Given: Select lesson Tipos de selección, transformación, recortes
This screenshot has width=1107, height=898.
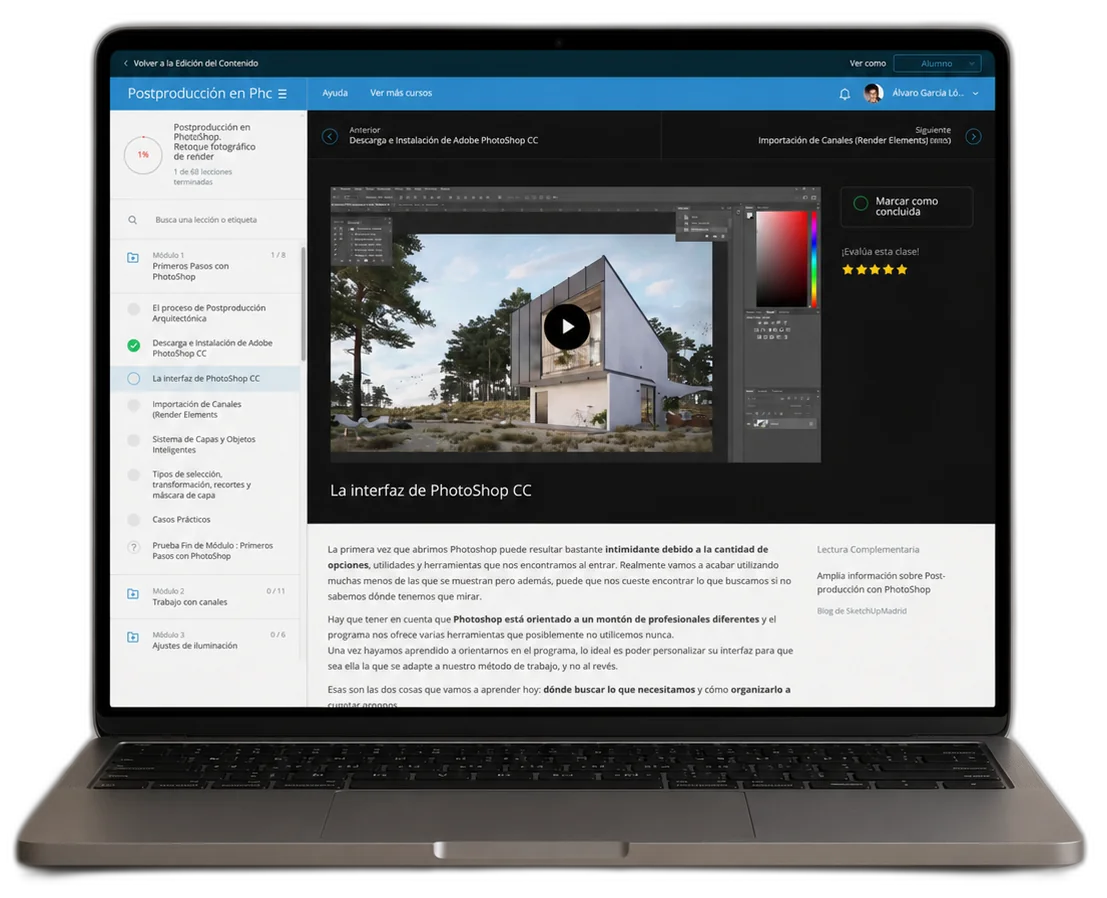Looking at the screenshot, I should [x=201, y=485].
